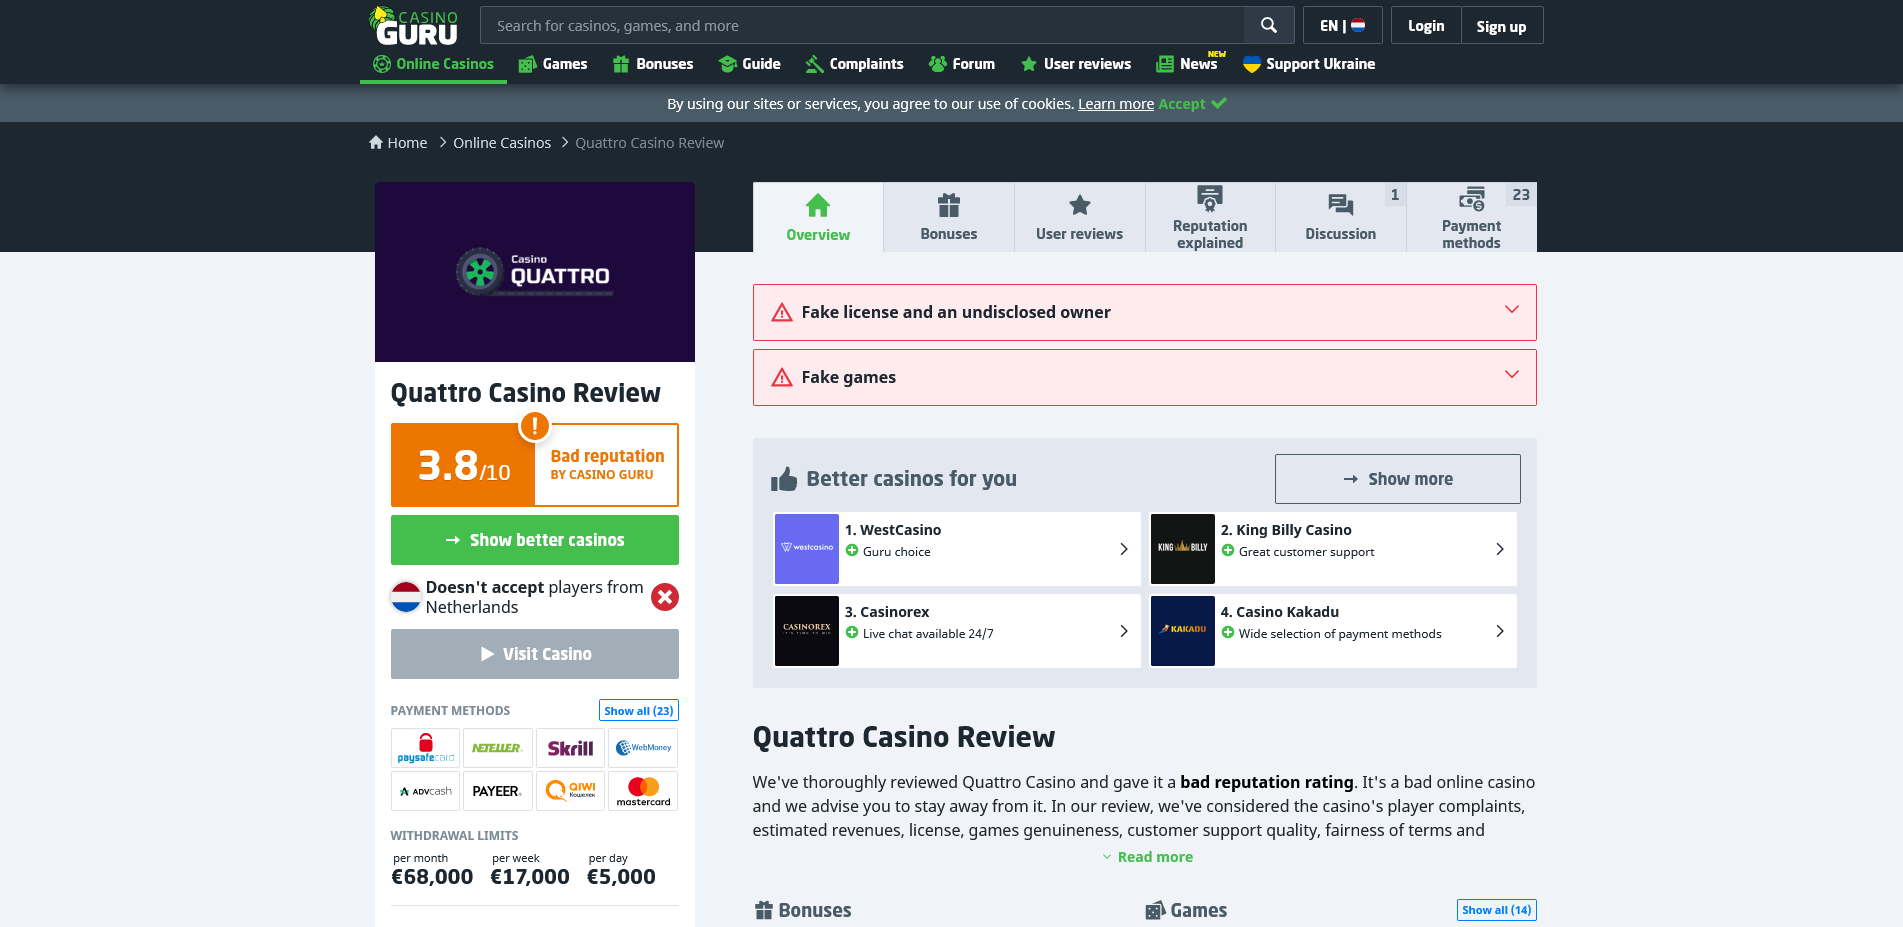Select the QIWI payment icon
This screenshot has height=927, width=1903.
[570, 791]
